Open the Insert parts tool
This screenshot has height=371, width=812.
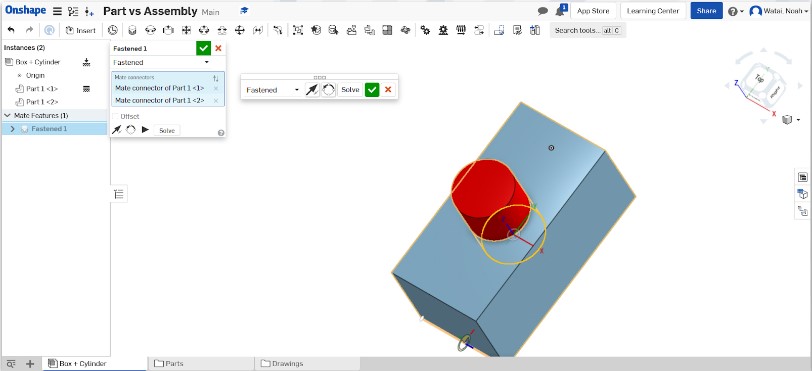[80, 31]
